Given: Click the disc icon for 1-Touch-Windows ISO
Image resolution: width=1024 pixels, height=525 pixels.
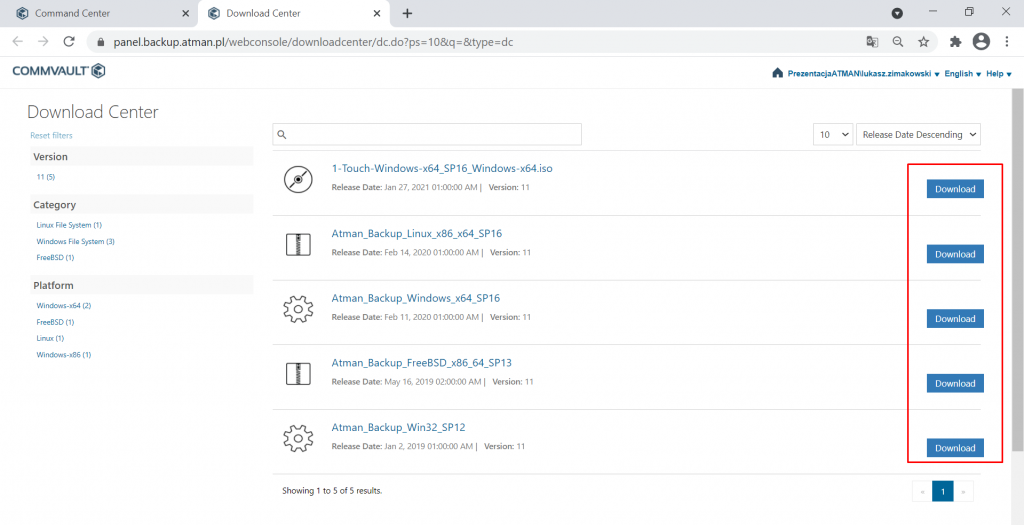Looking at the screenshot, I should tap(298, 179).
